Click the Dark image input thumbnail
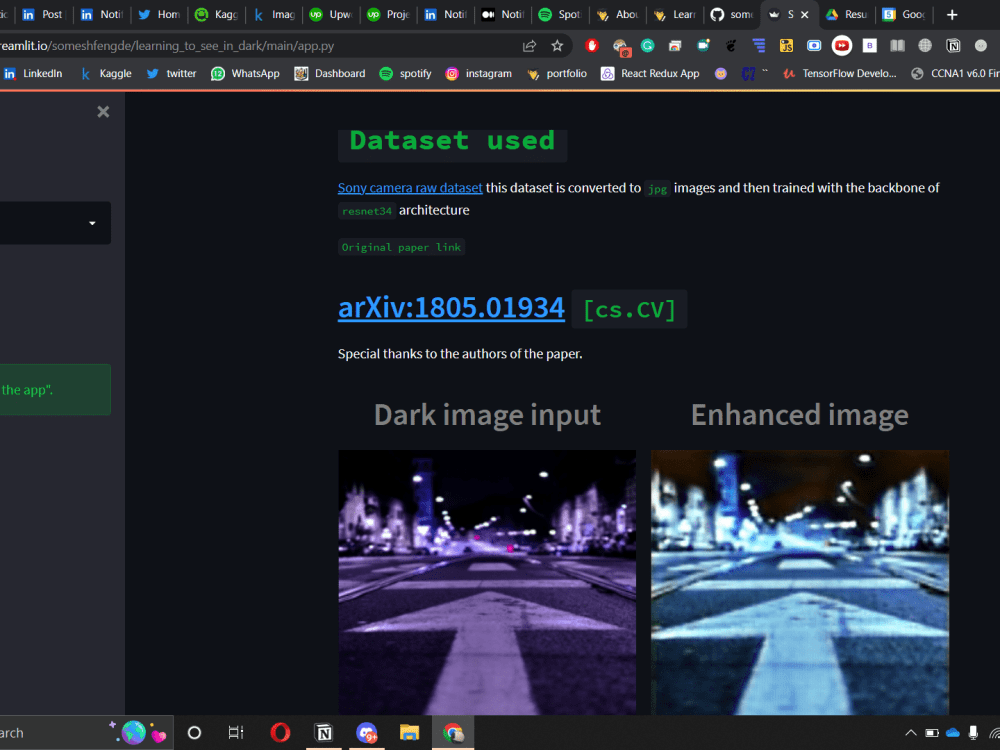Screen dimensions: 1000x750 (x=487, y=580)
